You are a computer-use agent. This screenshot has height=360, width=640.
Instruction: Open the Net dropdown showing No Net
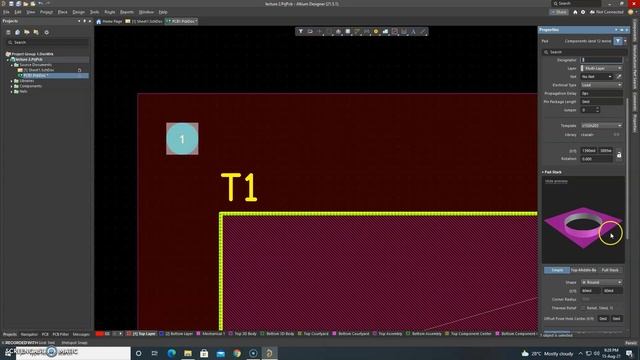point(597,76)
